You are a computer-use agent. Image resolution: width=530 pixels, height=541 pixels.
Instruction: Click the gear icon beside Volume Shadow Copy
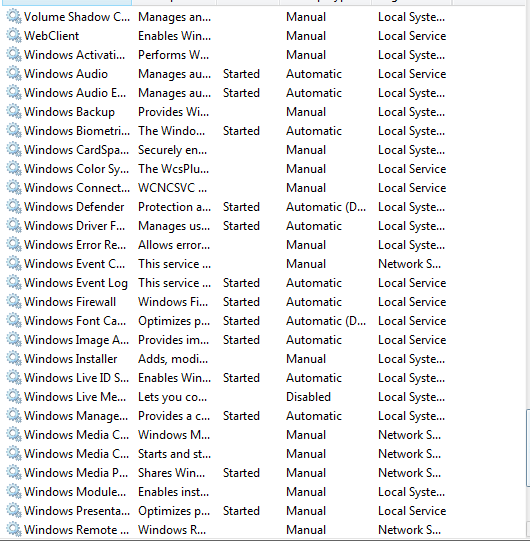[x=14, y=17]
